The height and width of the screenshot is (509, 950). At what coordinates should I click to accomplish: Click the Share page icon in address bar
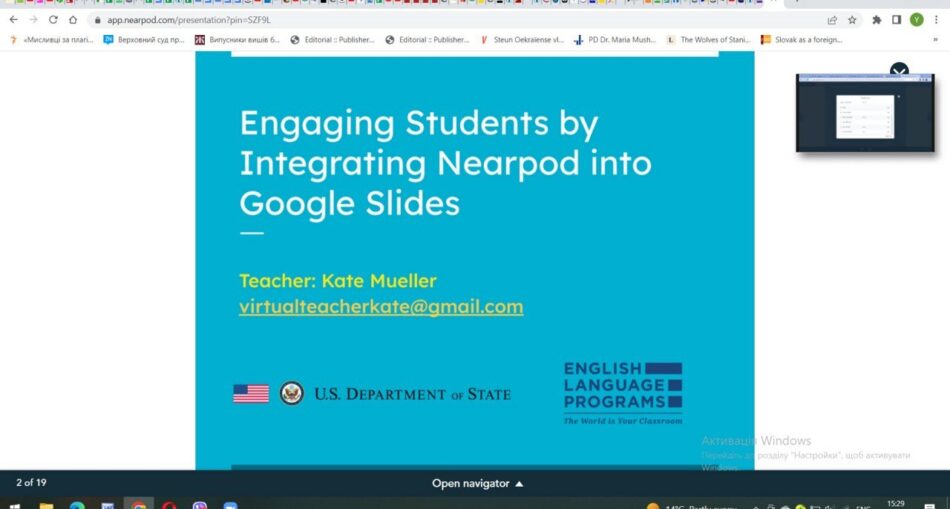tap(832, 19)
